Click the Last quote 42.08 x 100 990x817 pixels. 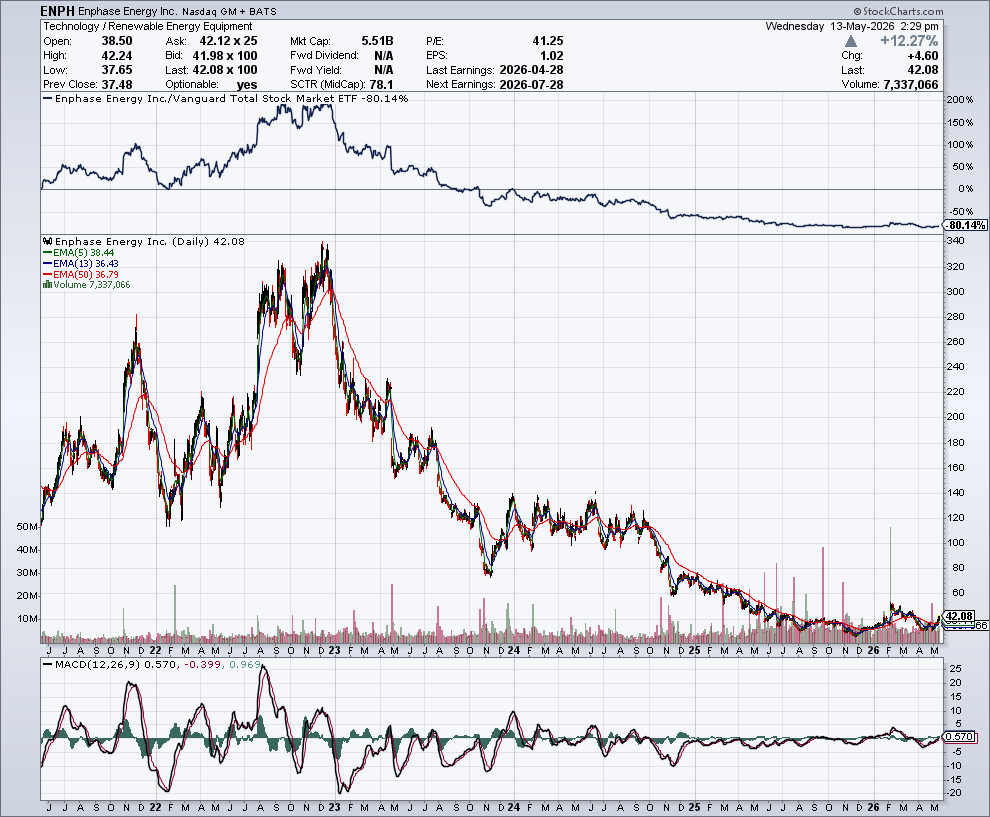(x=225, y=70)
